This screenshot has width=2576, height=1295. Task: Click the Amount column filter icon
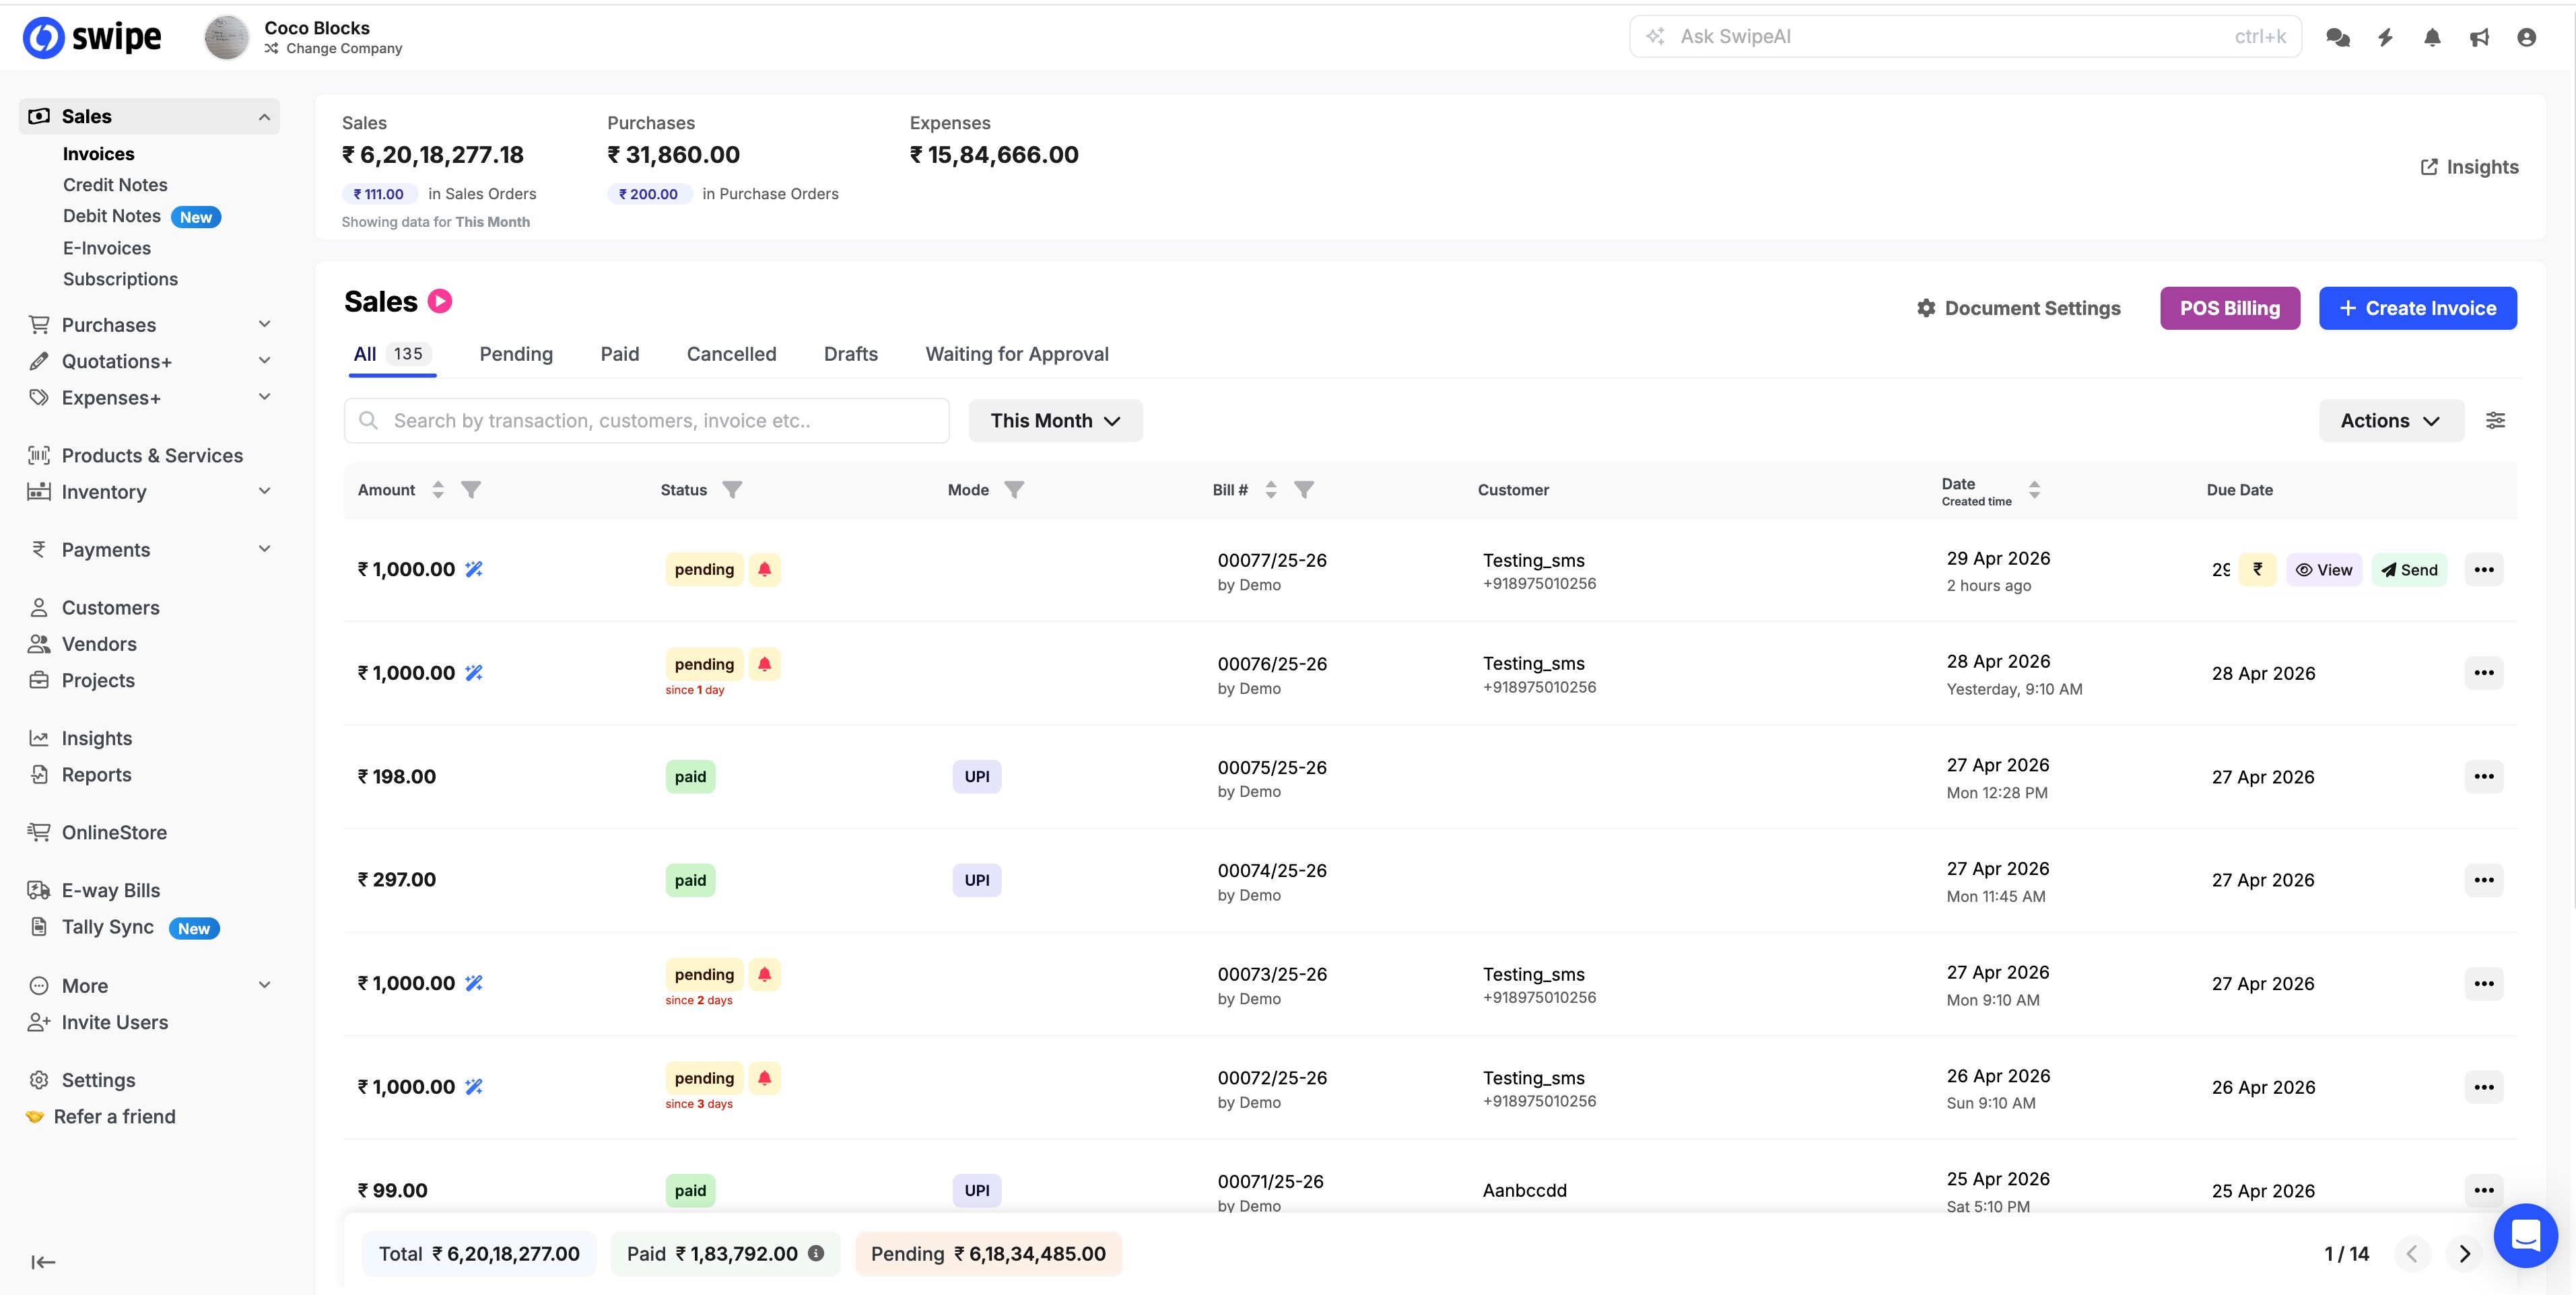pyautogui.click(x=471, y=489)
